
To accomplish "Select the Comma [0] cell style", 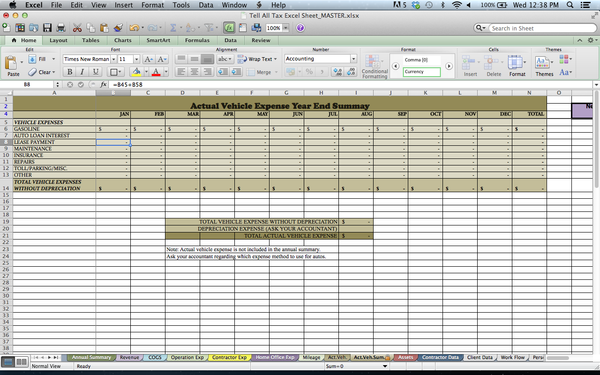I will click(422, 60).
